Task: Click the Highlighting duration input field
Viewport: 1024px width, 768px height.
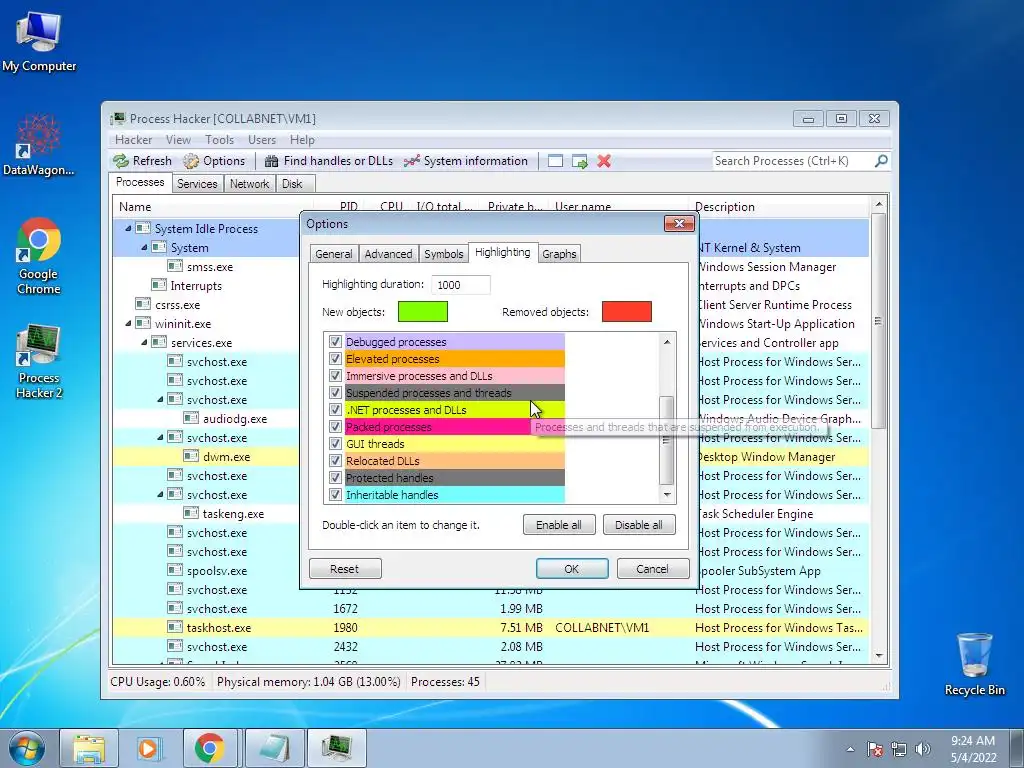Action: [460, 285]
